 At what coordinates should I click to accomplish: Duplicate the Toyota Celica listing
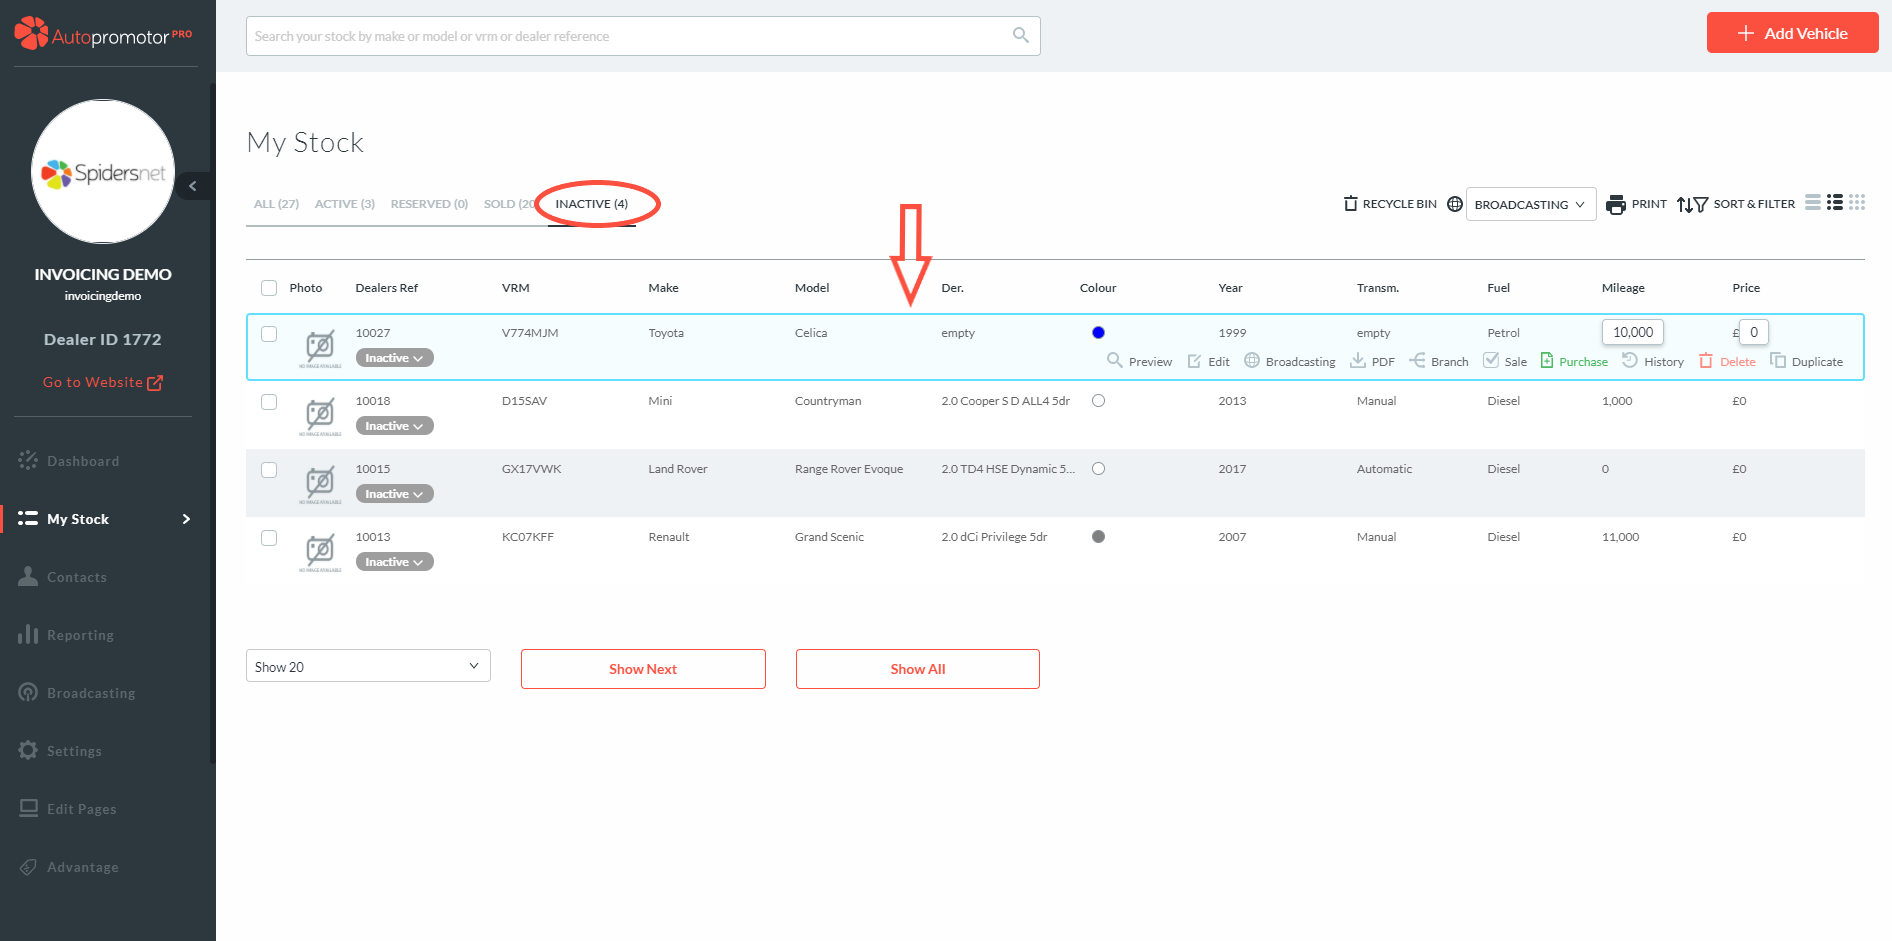[1806, 361]
